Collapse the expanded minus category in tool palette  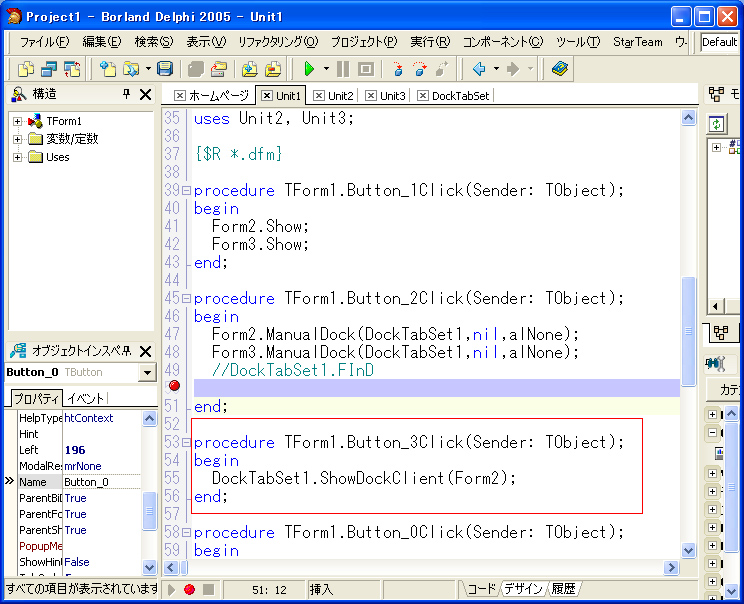[712, 432]
